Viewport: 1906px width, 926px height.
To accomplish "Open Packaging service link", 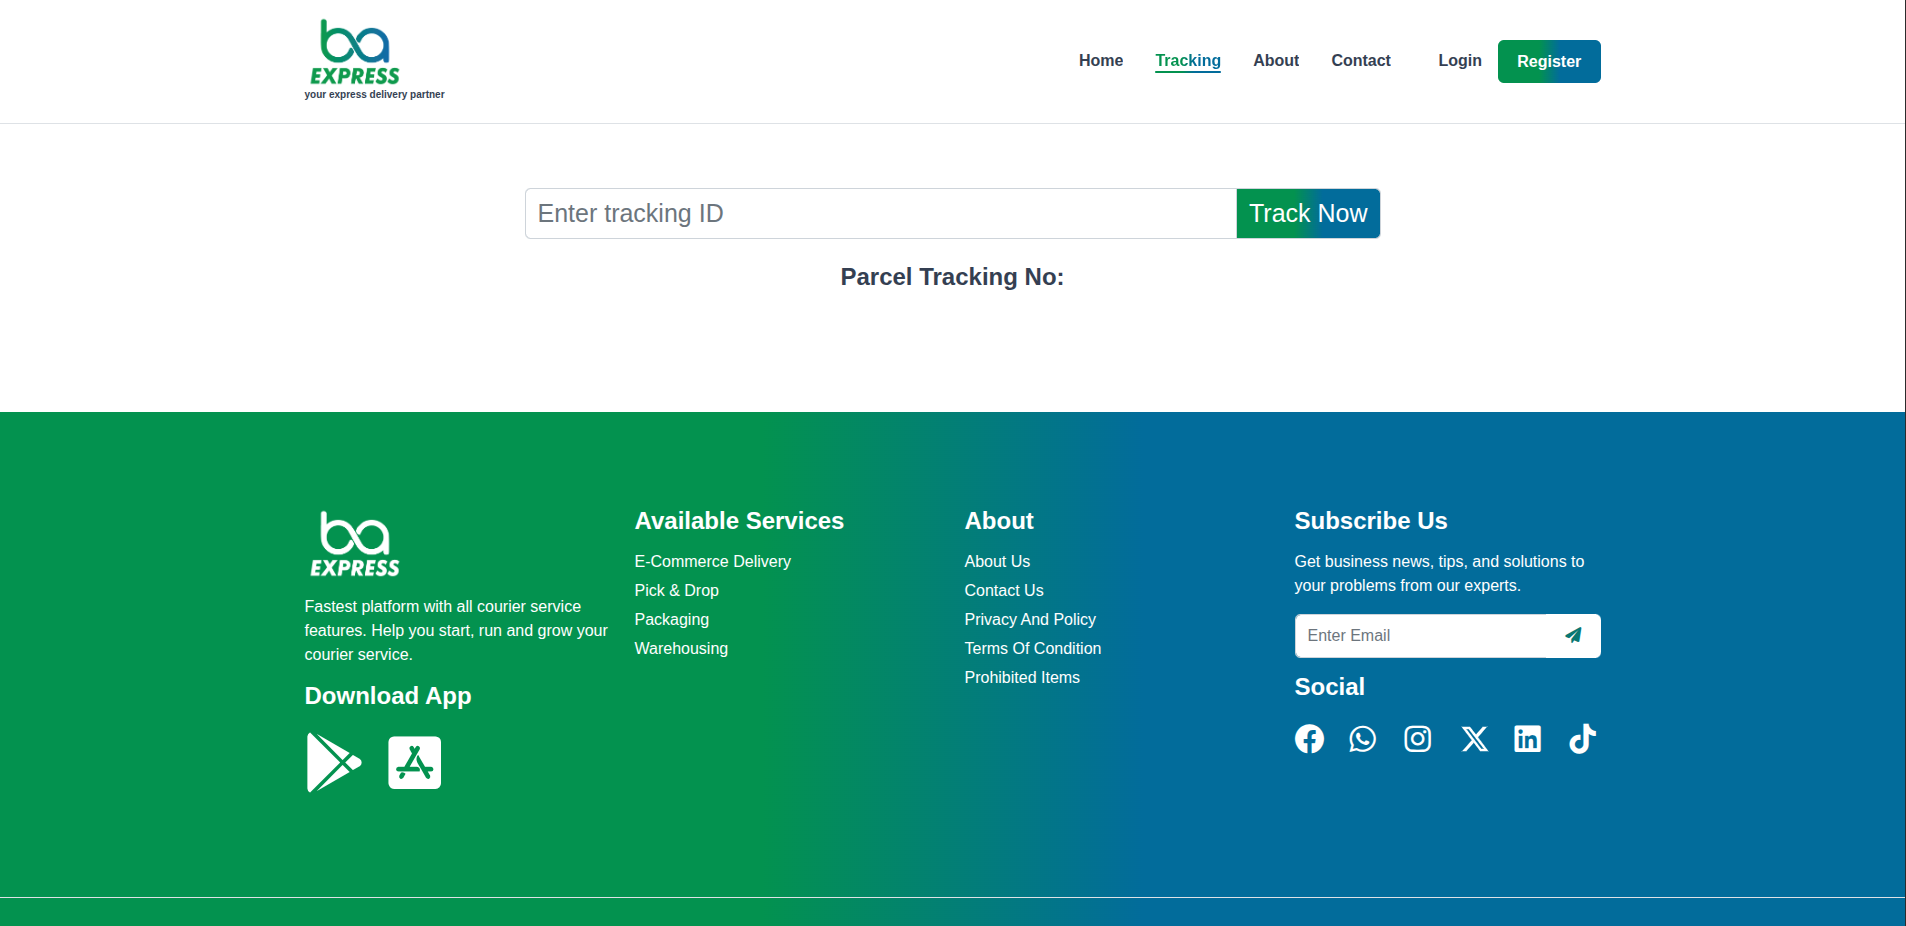I will 671,620.
